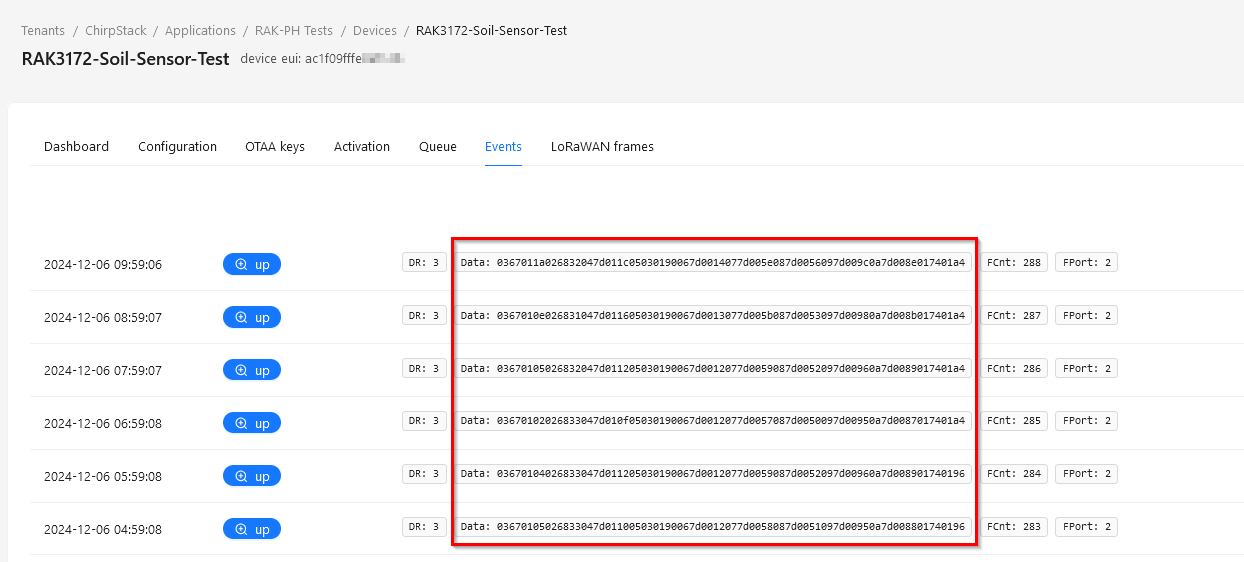The width and height of the screenshot is (1244, 562).
Task: Switch to the Dashboard tab
Action: point(76,147)
